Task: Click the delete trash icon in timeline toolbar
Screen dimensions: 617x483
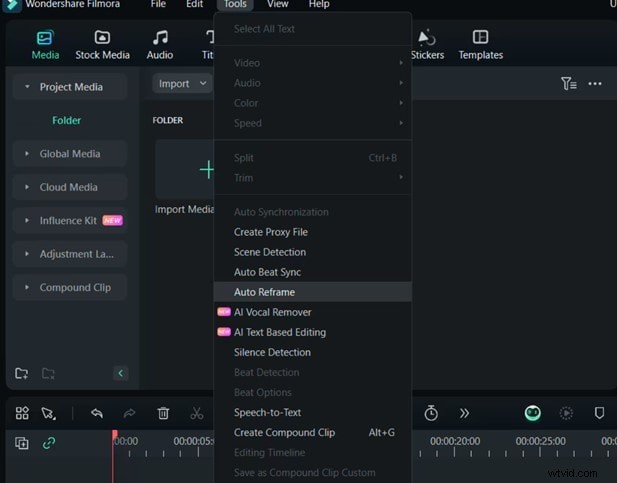Action: 163,413
